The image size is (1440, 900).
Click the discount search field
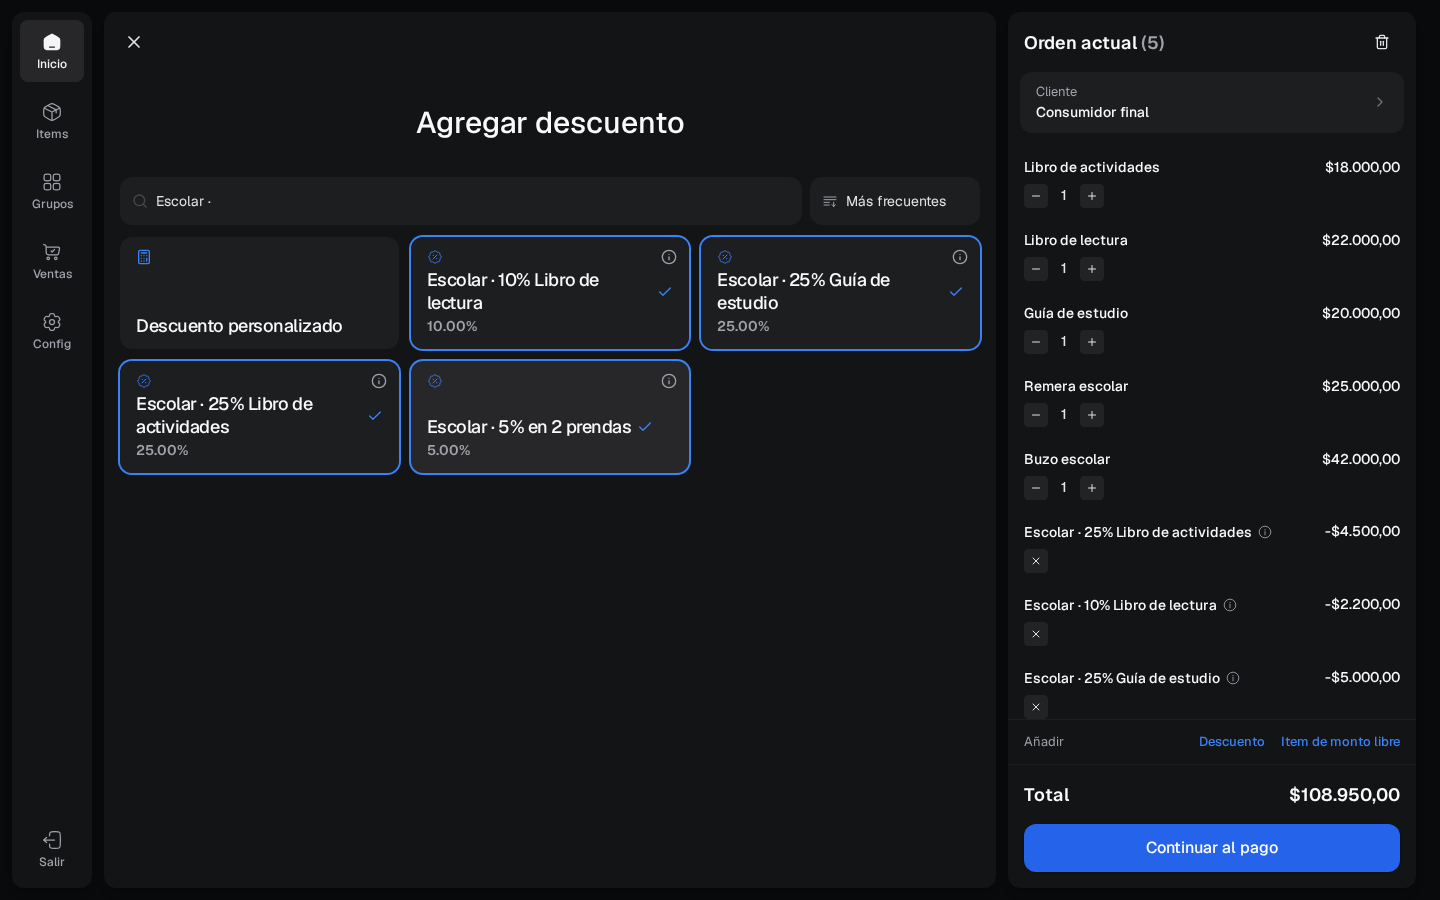(x=461, y=201)
